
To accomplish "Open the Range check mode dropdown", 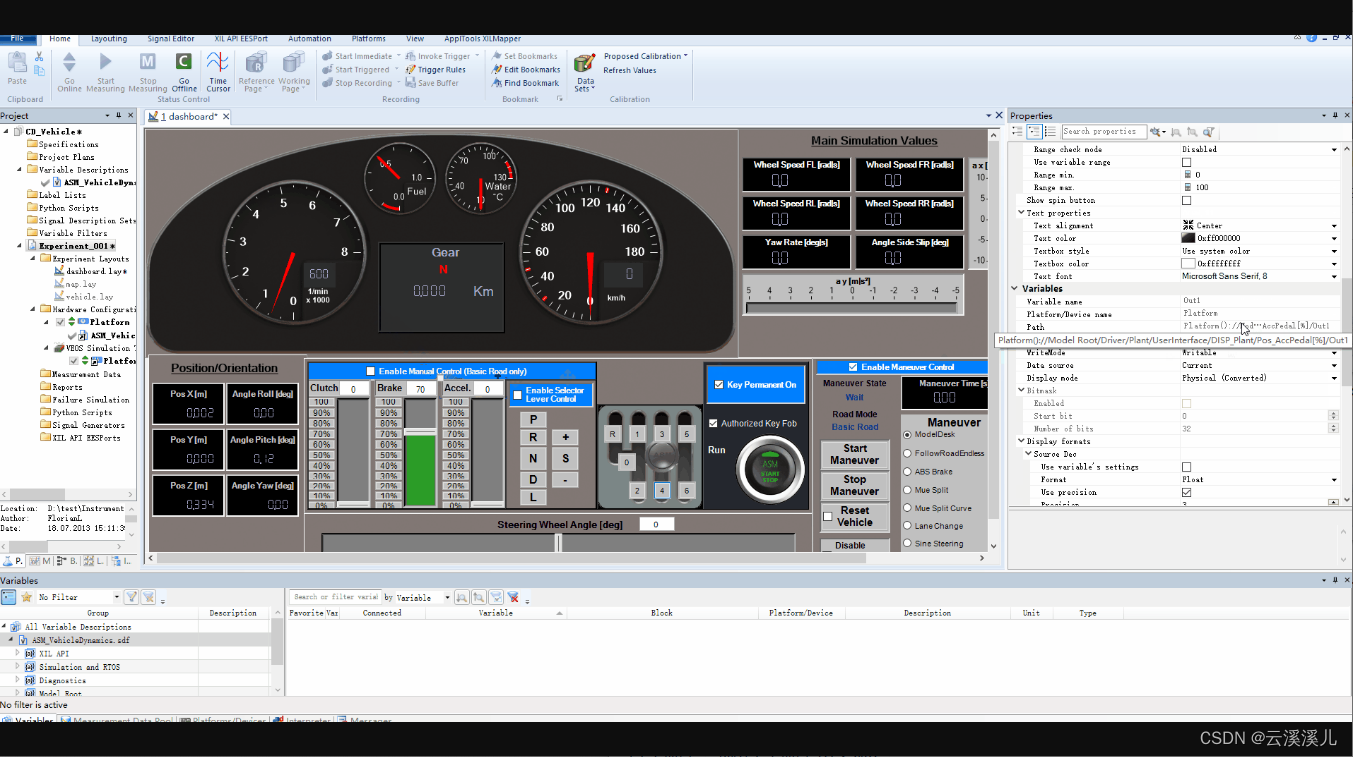I will click(x=1334, y=149).
